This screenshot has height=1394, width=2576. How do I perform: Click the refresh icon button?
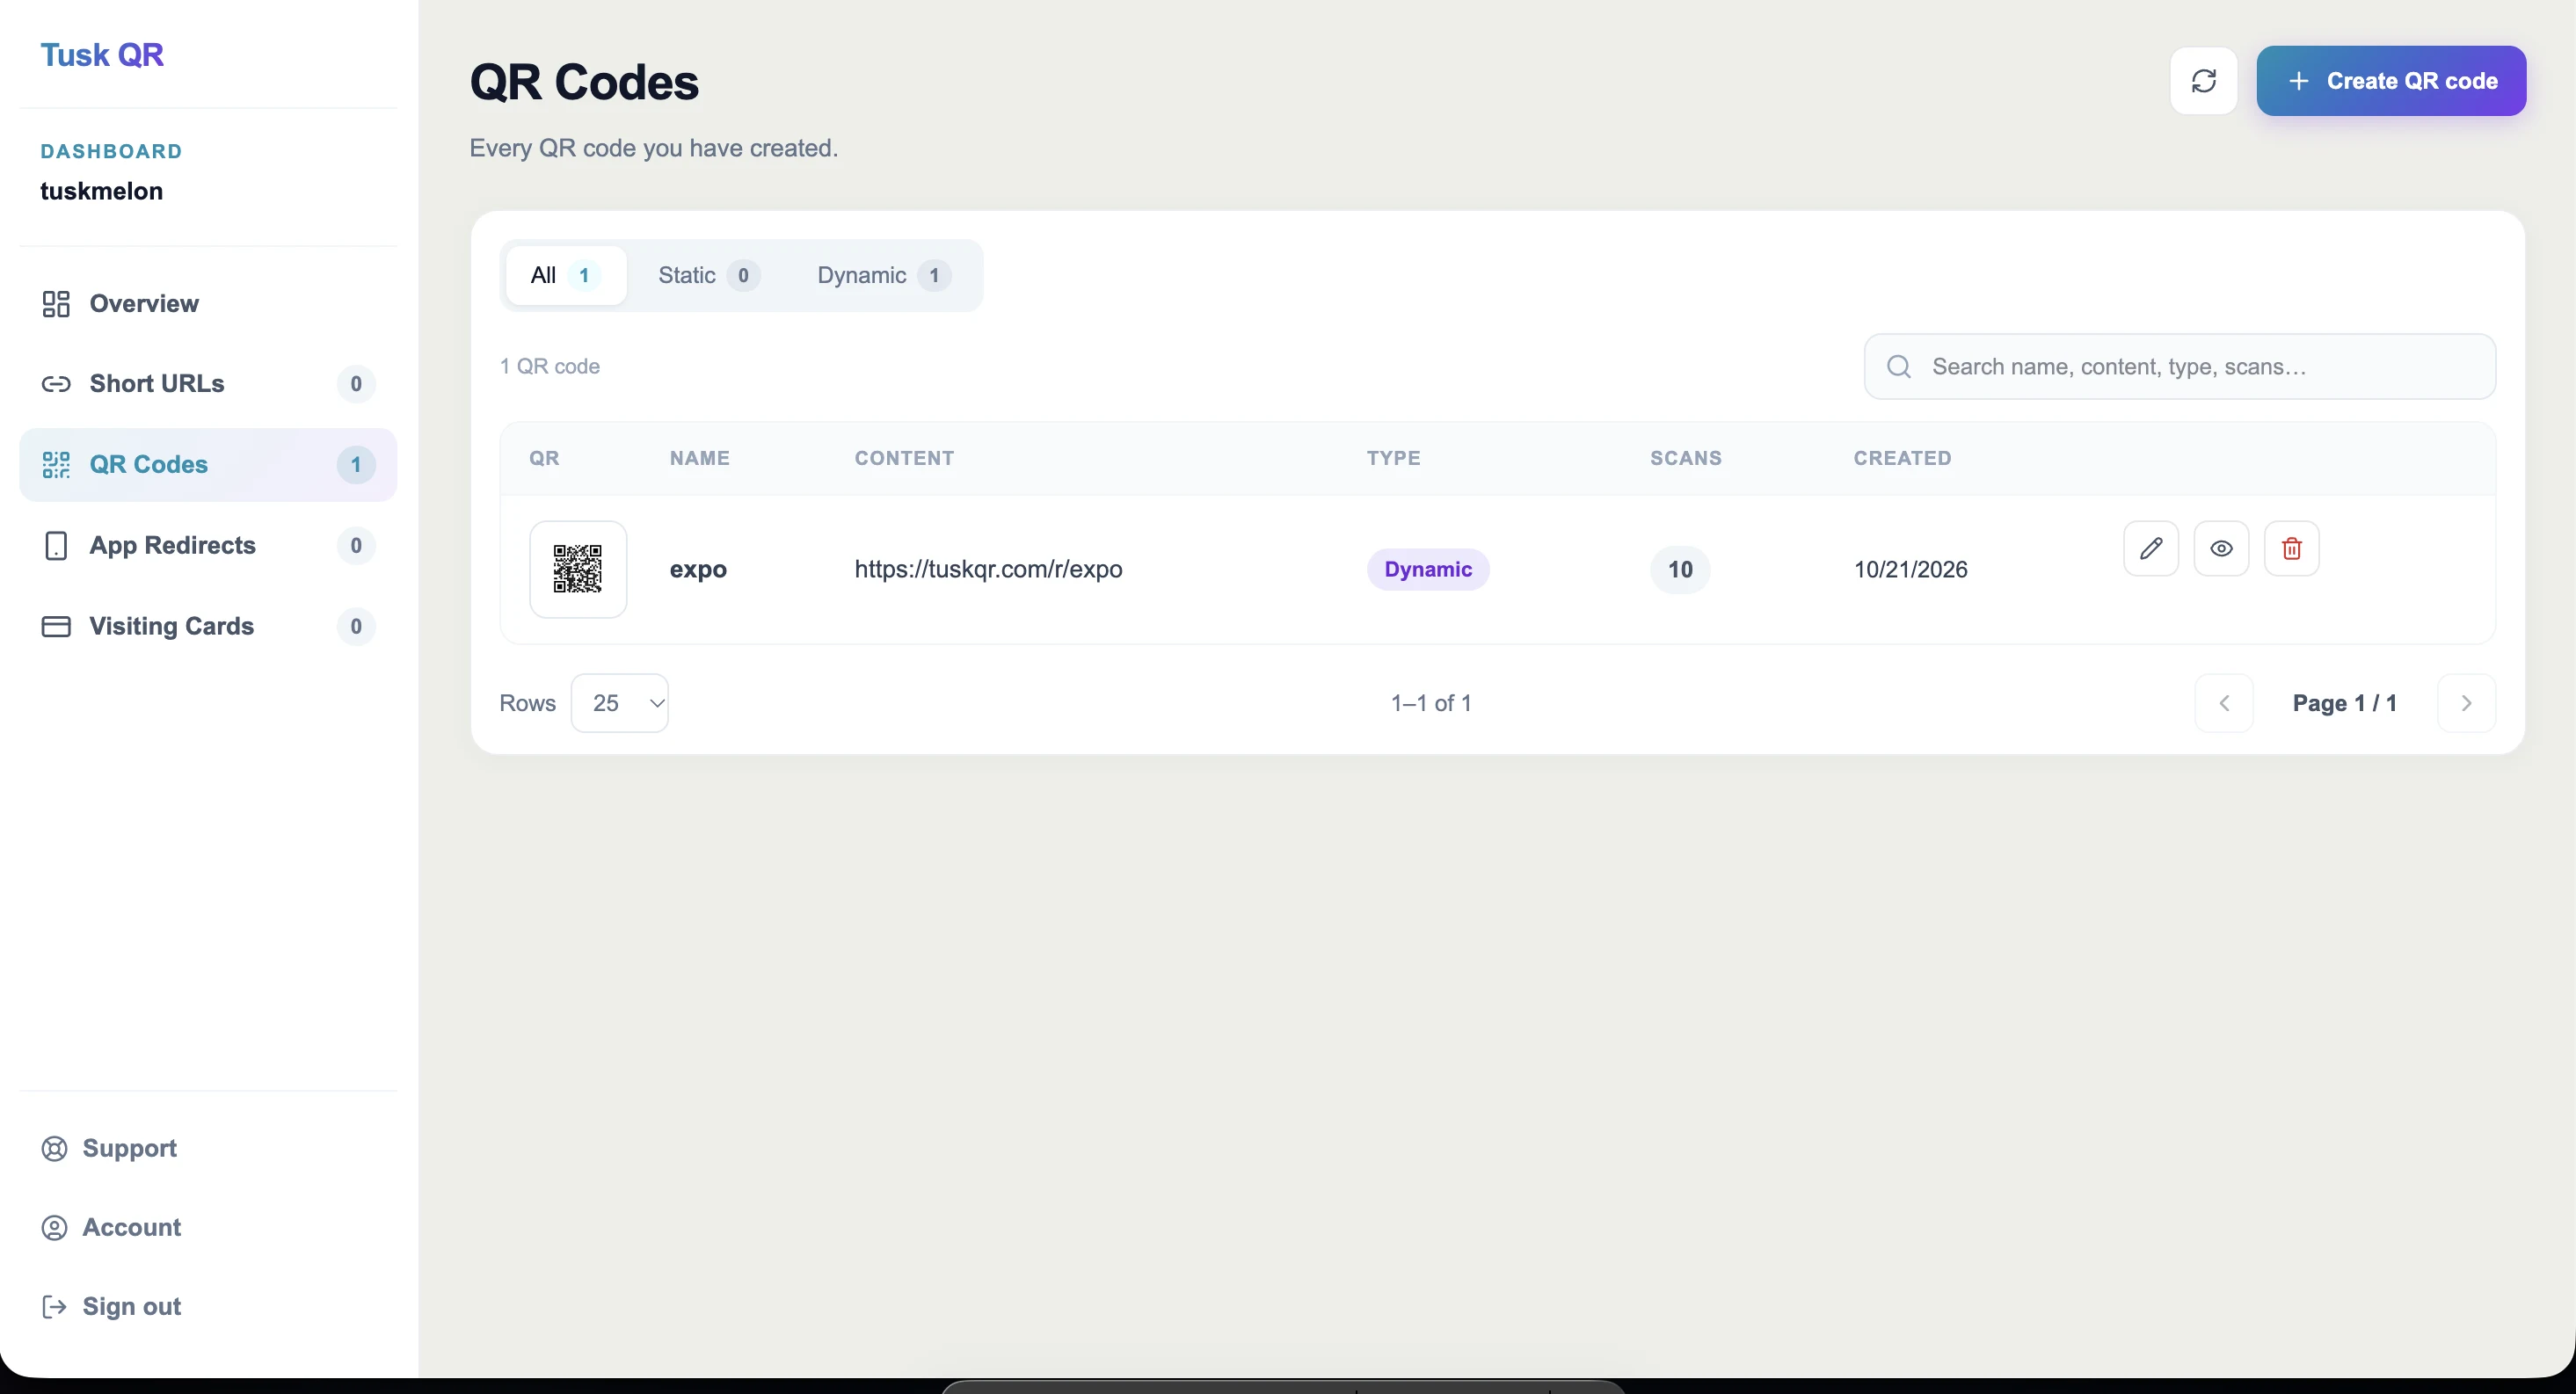tap(2203, 81)
